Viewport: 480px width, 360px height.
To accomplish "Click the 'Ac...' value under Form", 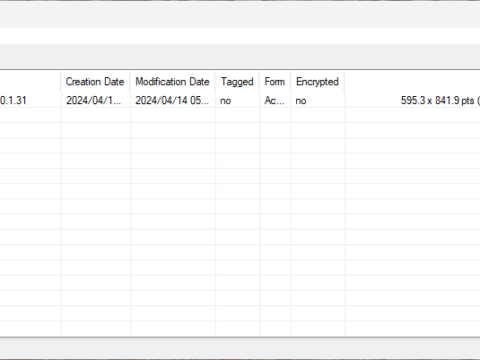I will 275,100.
